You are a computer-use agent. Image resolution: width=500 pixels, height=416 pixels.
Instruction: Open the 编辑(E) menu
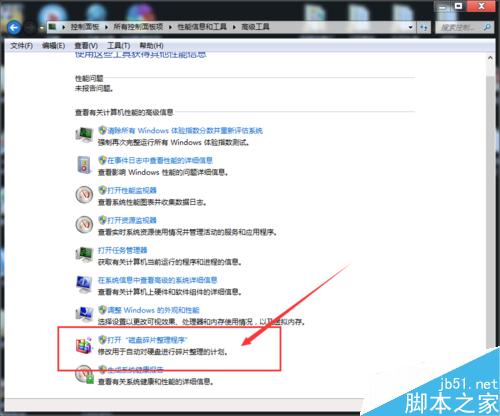[53, 46]
